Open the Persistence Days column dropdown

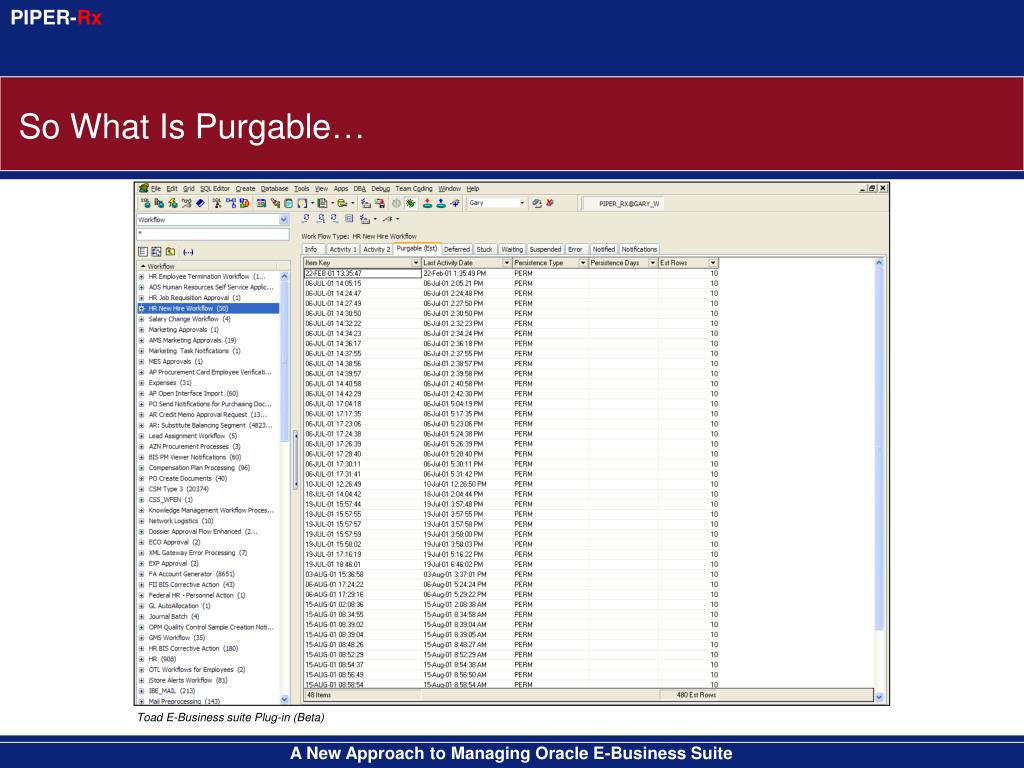(652, 263)
